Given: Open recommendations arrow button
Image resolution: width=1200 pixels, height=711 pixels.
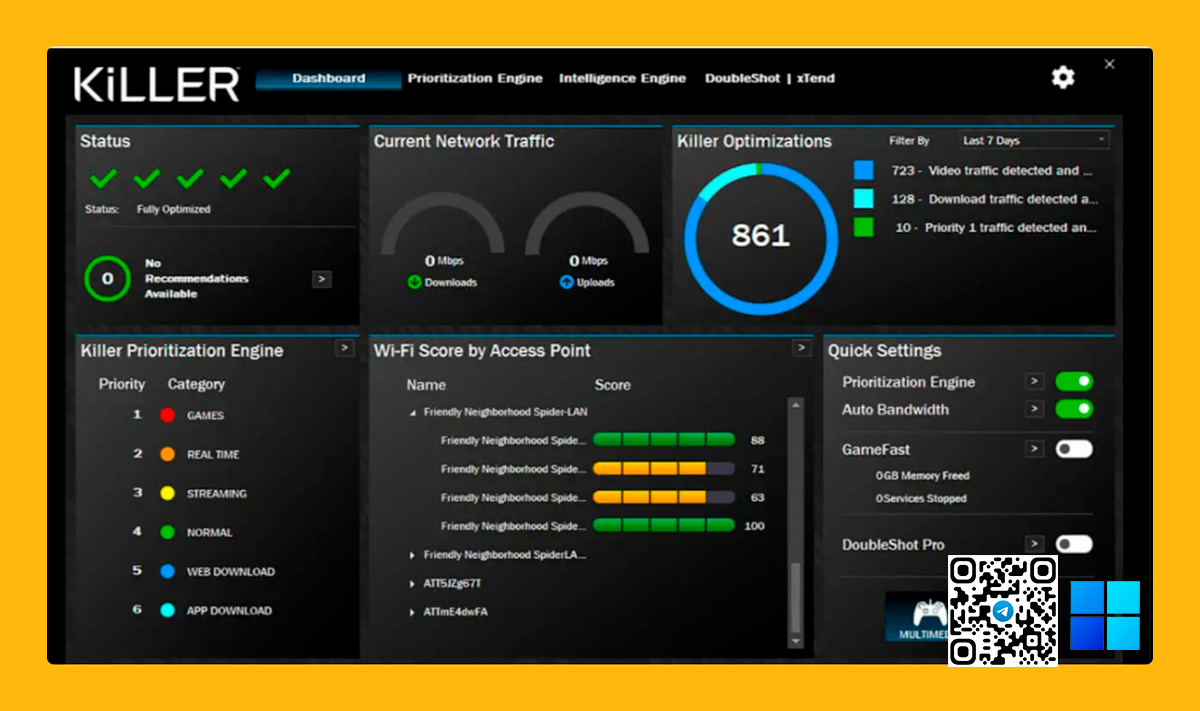Looking at the screenshot, I should pyautogui.click(x=322, y=279).
